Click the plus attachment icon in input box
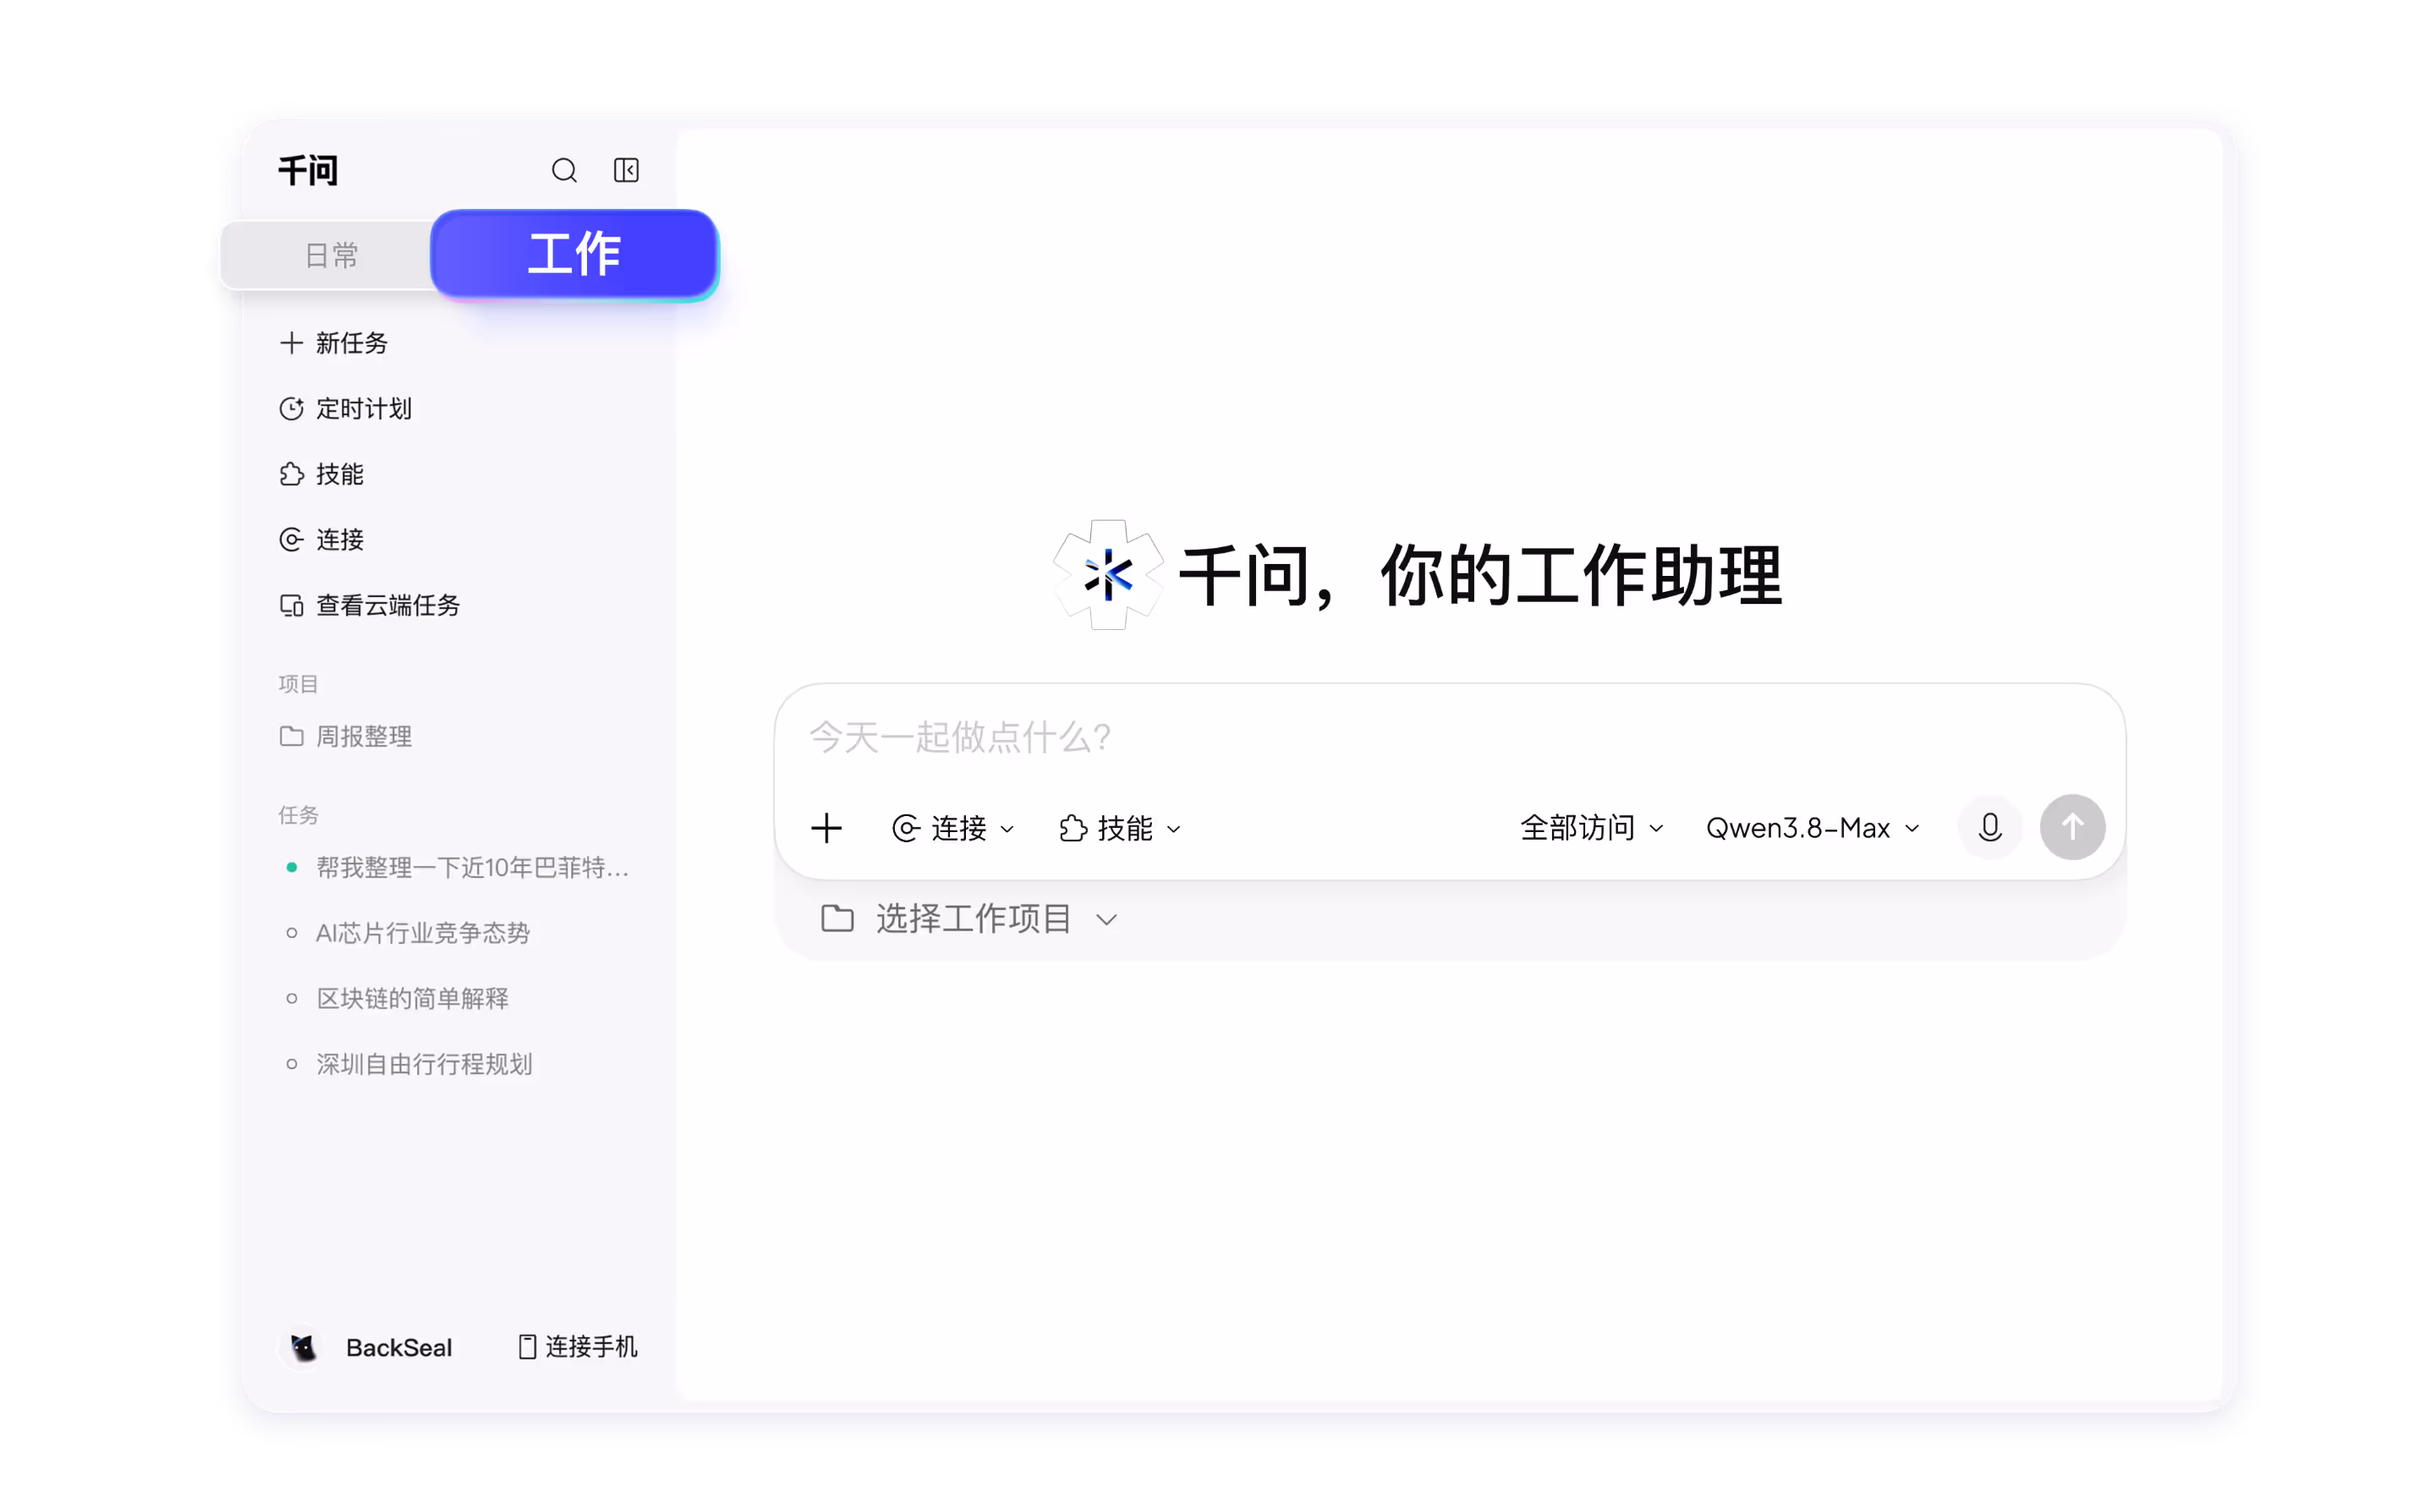This screenshot has height=1512, width=2436. pyautogui.click(x=827, y=829)
